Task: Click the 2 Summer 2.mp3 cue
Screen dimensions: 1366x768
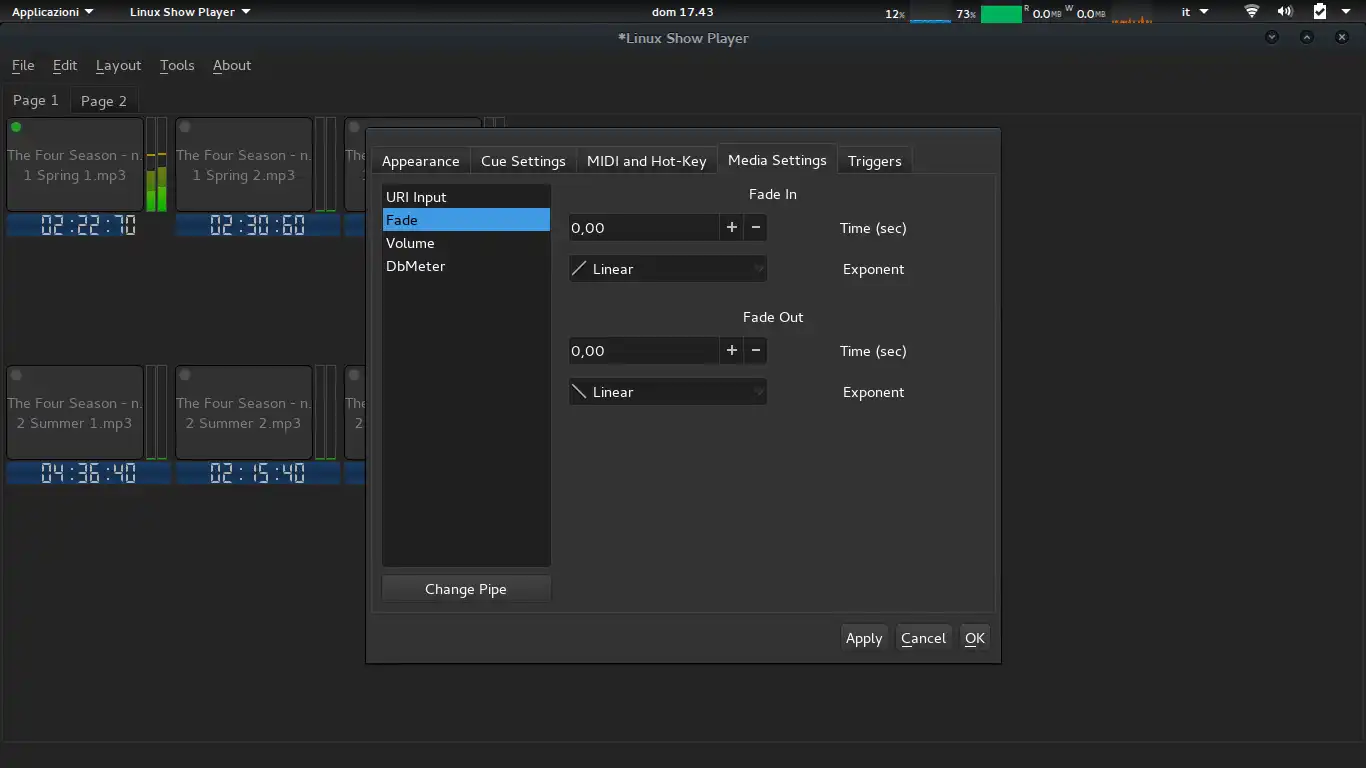Action: 244,413
